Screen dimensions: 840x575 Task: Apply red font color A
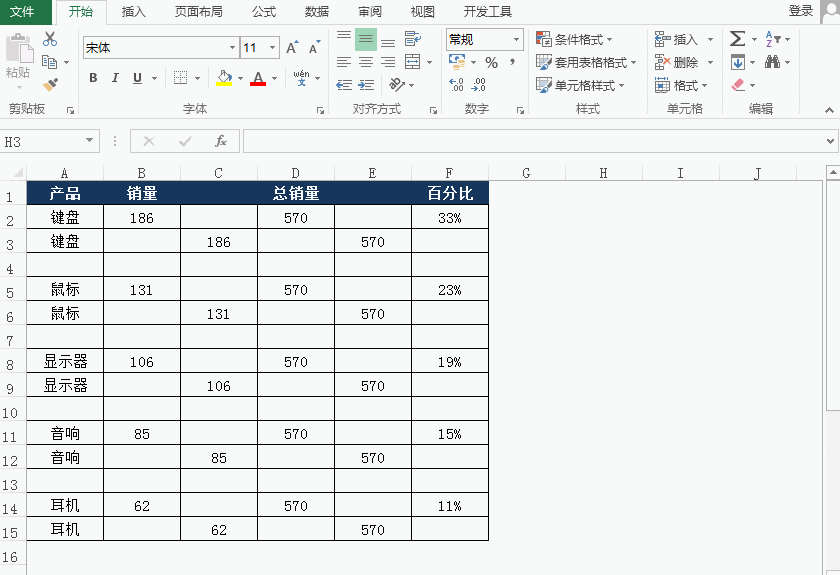[258, 78]
